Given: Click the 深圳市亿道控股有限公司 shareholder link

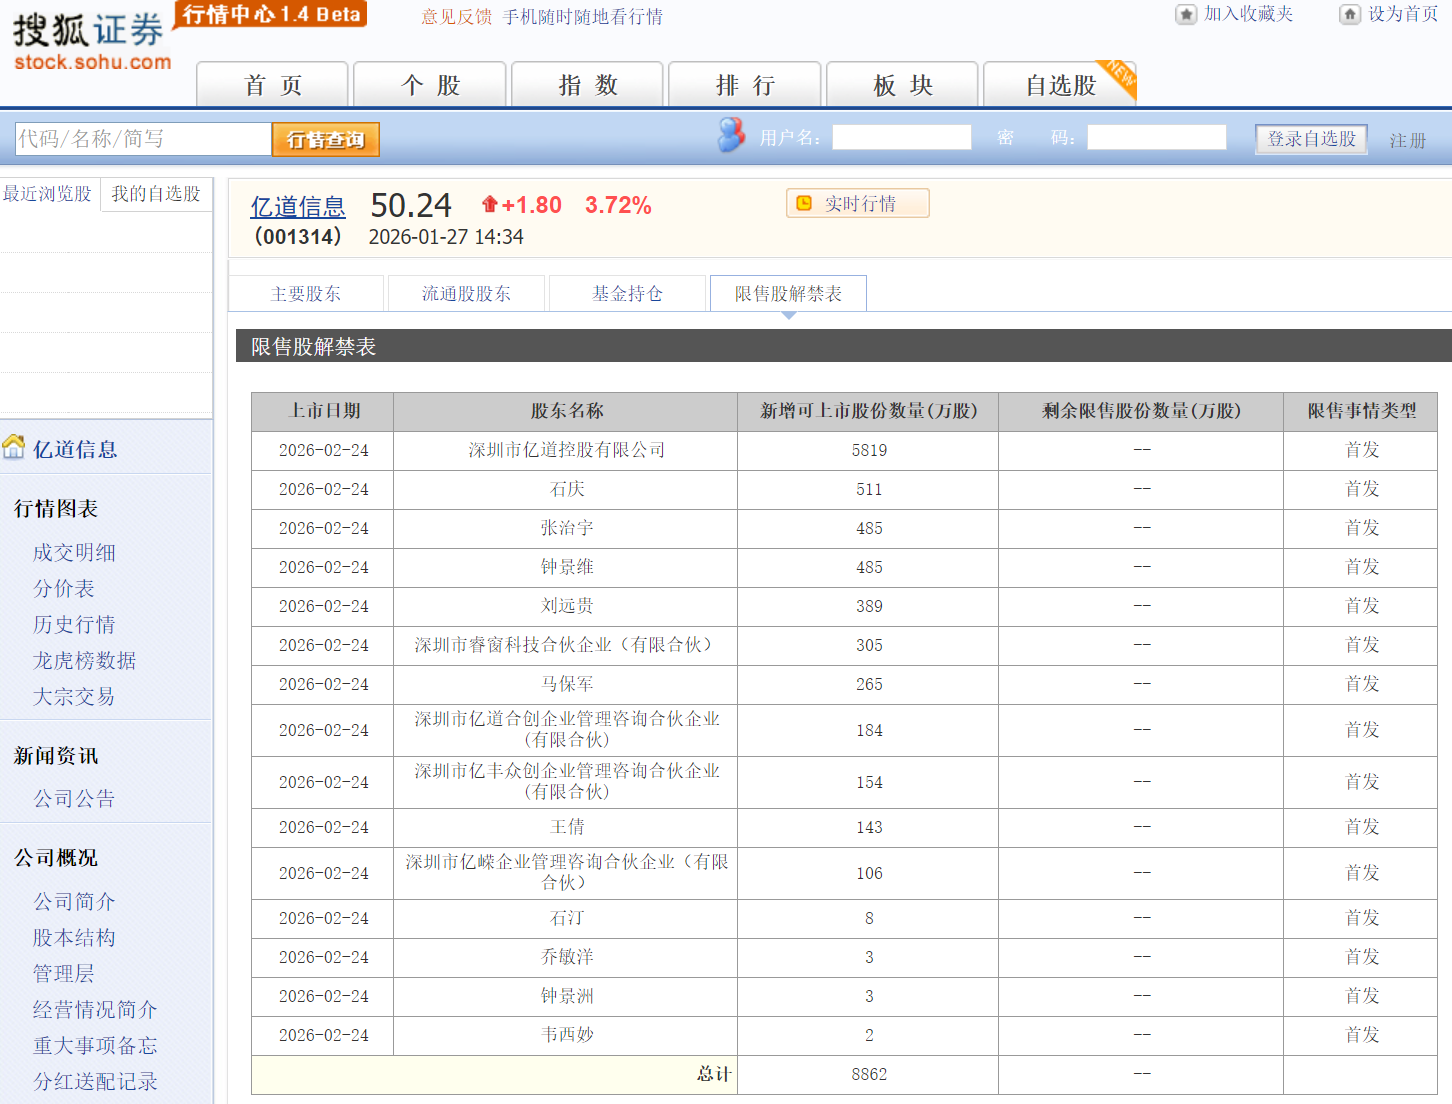Looking at the screenshot, I should pos(566,450).
